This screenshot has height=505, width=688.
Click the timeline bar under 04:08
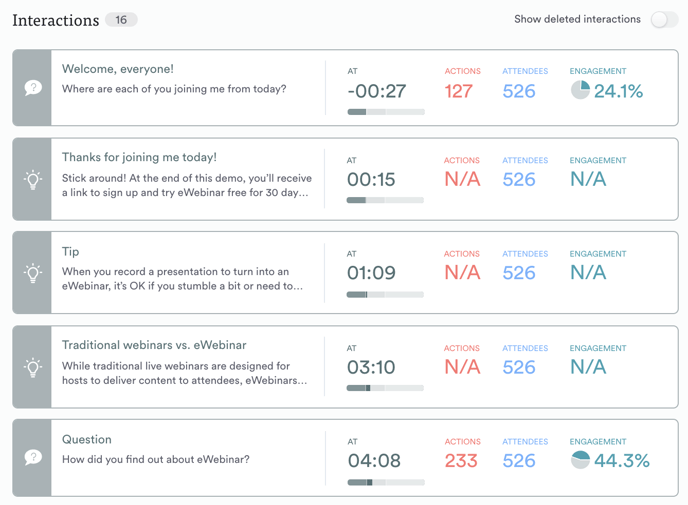(x=385, y=482)
